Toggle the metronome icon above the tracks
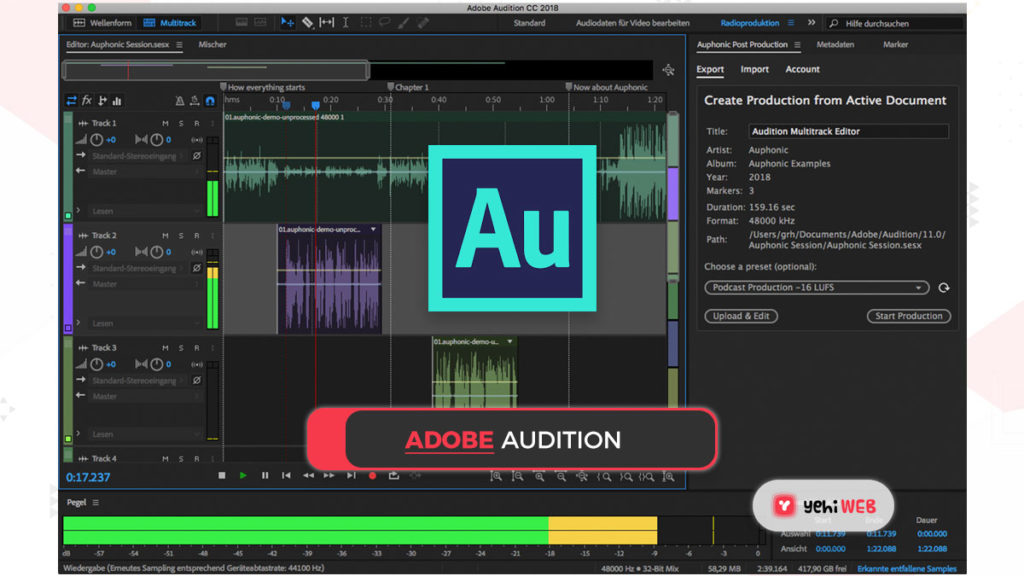 click(179, 101)
